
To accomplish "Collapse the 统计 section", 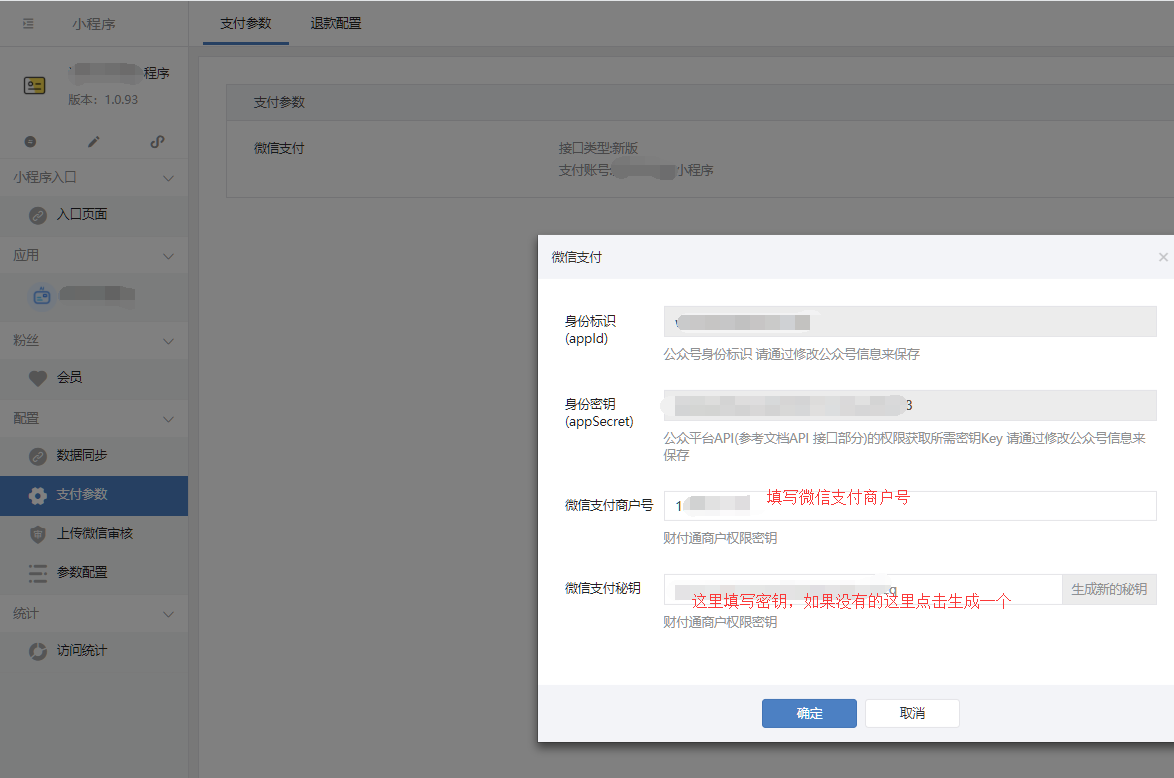I will coord(168,613).
